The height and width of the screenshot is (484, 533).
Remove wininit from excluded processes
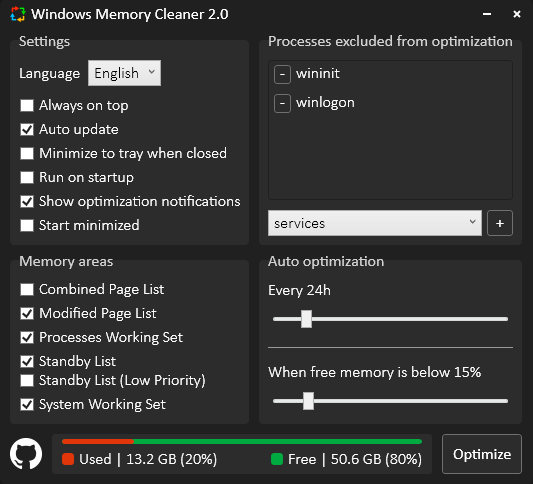pyautogui.click(x=282, y=74)
